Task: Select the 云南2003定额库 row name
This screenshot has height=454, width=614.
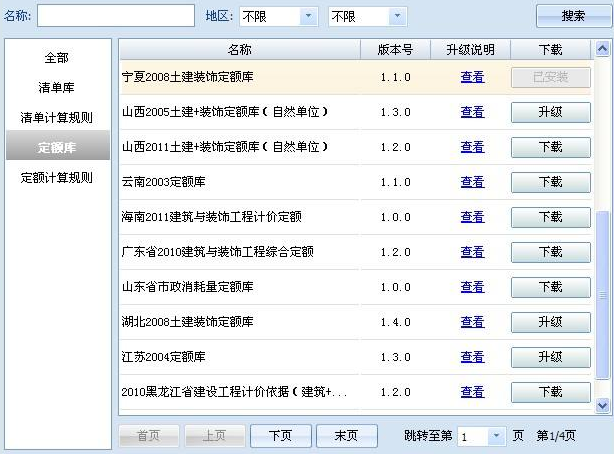Action: click(163, 182)
